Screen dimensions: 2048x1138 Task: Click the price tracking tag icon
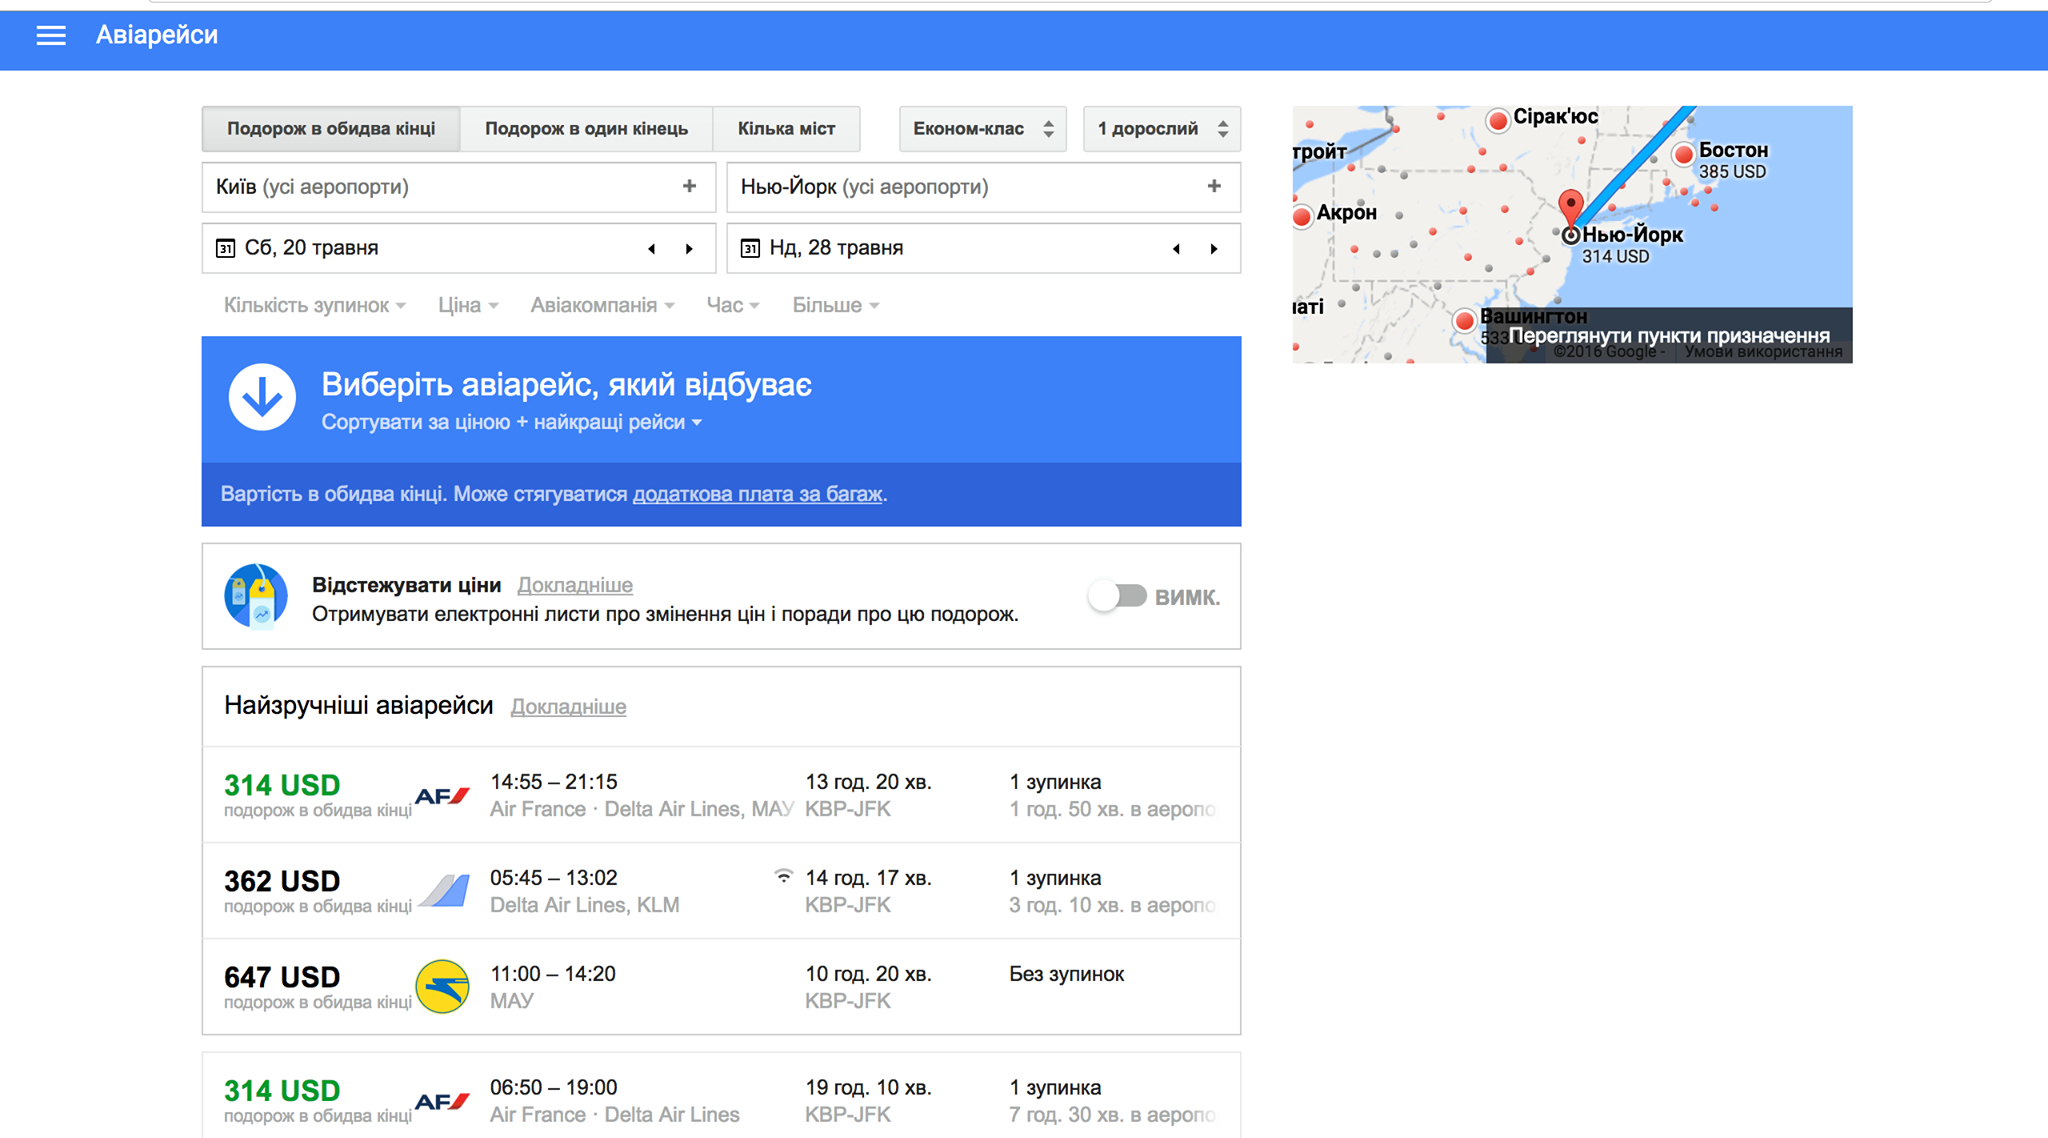pyautogui.click(x=256, y=596)
